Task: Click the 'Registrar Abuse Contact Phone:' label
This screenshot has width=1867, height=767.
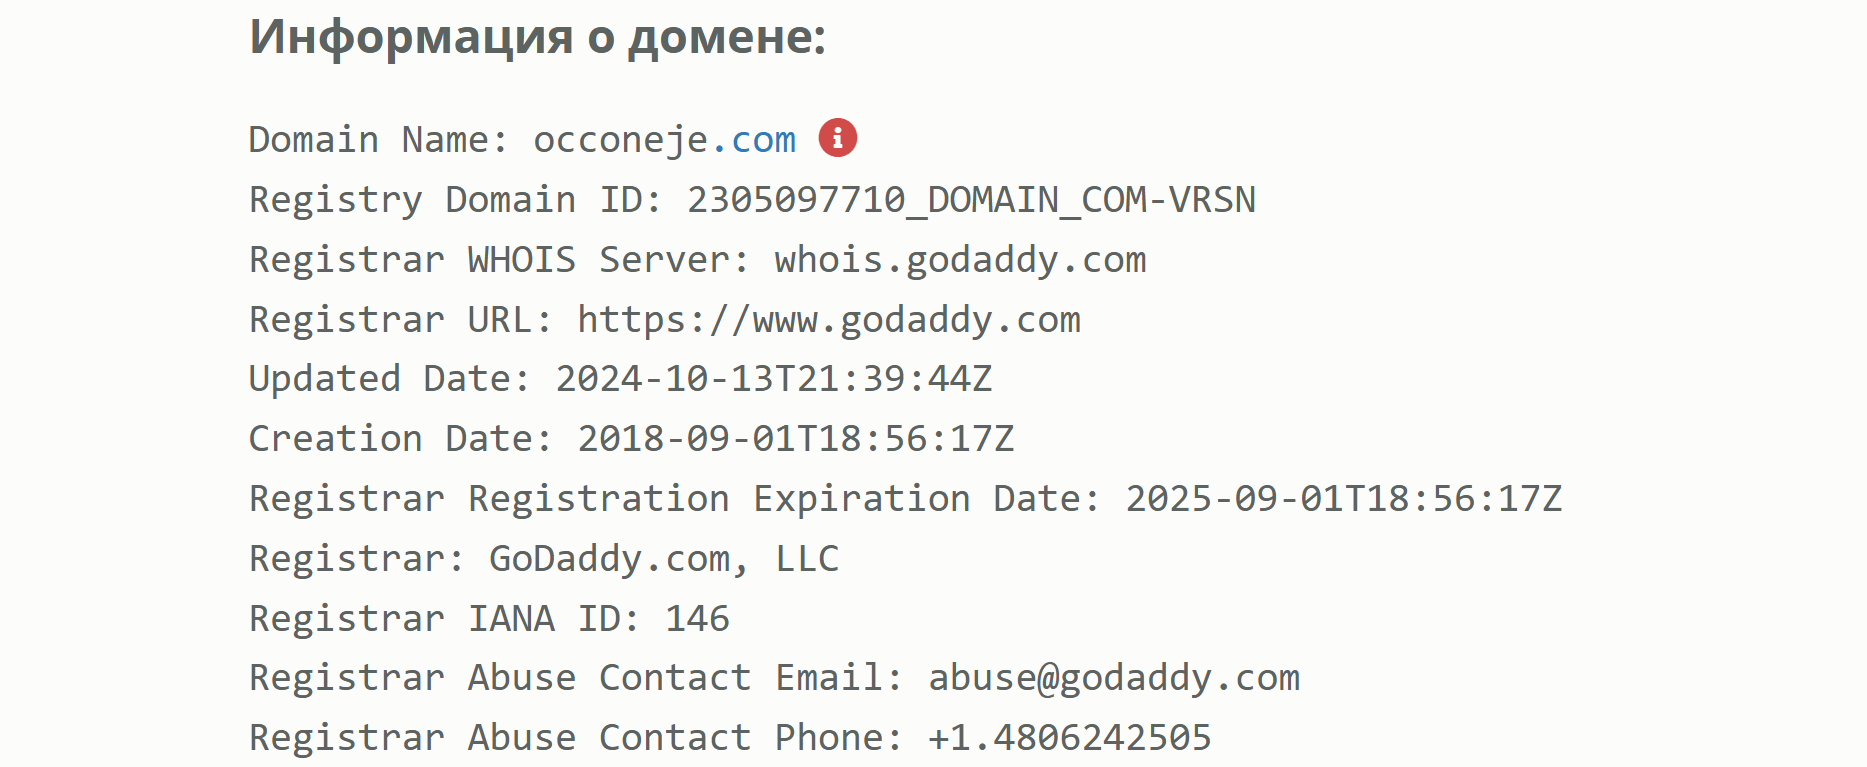Action: pyautogui.click(x=576, y=738)
